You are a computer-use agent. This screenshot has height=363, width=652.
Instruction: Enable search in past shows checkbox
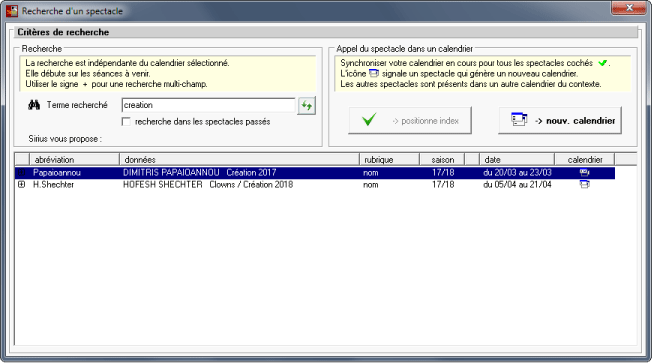click(x=126, y=121)
